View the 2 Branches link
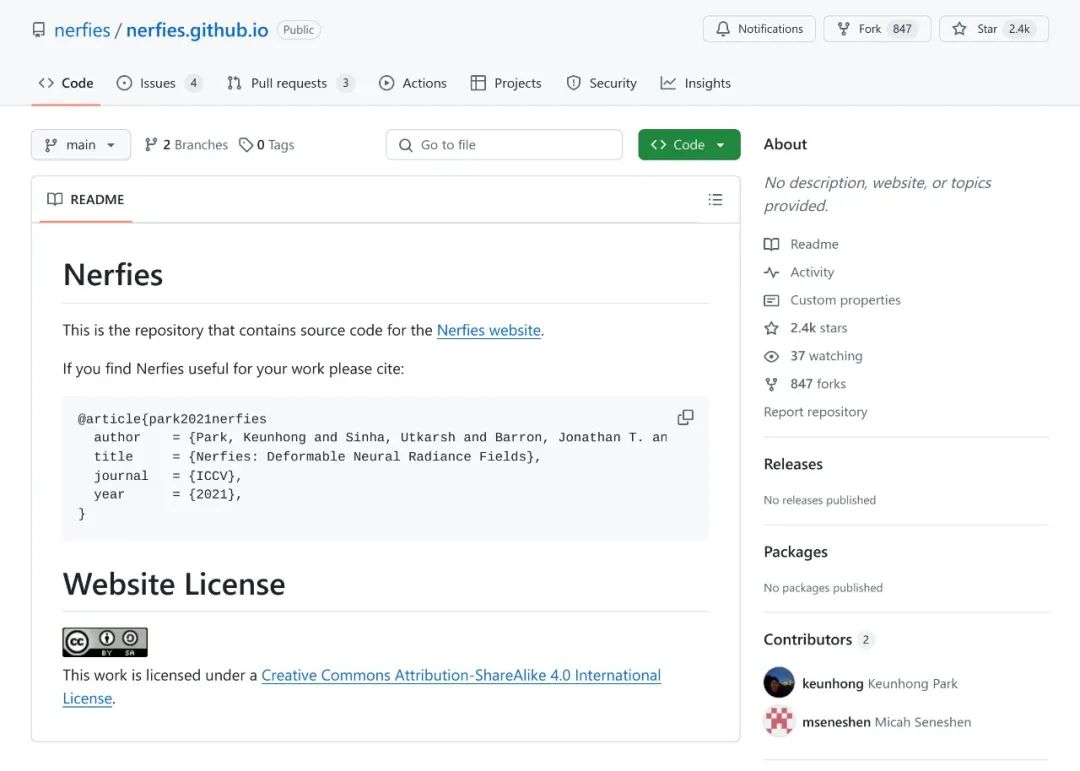 (186, 145)
